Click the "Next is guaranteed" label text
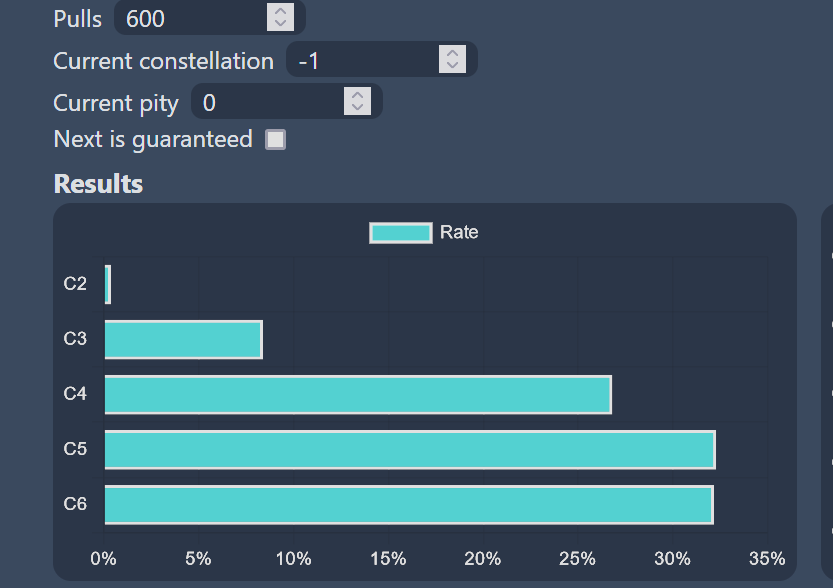 153,140
